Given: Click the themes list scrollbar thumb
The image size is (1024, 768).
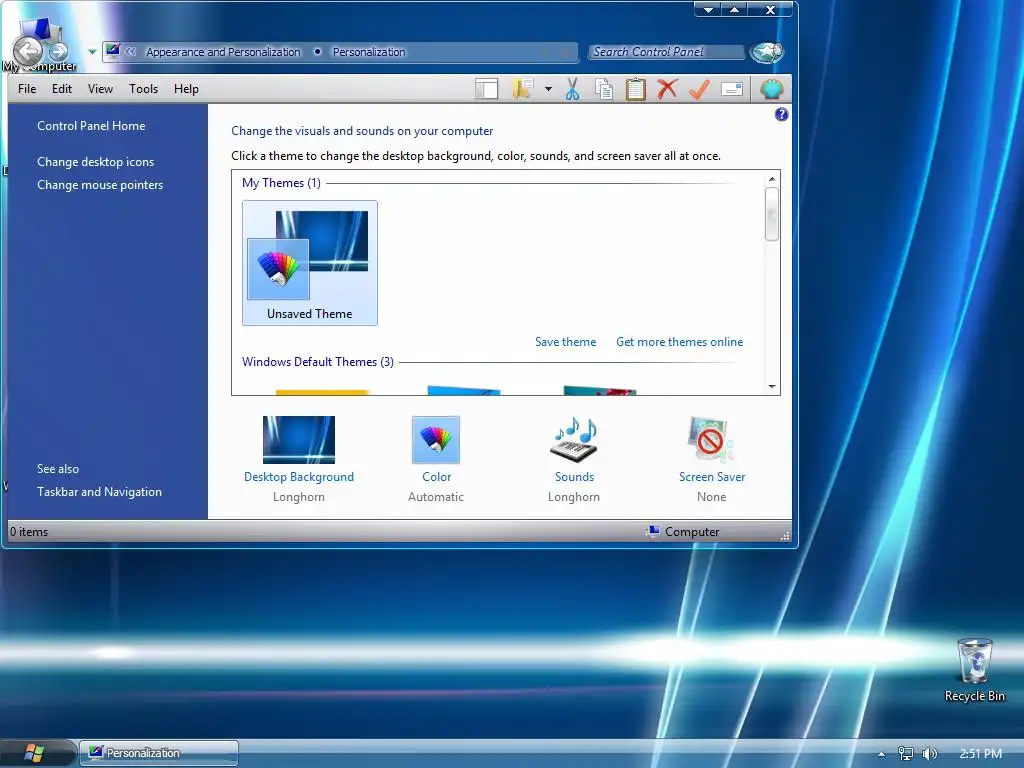Looking at the screenshot, I should point(772,214).
